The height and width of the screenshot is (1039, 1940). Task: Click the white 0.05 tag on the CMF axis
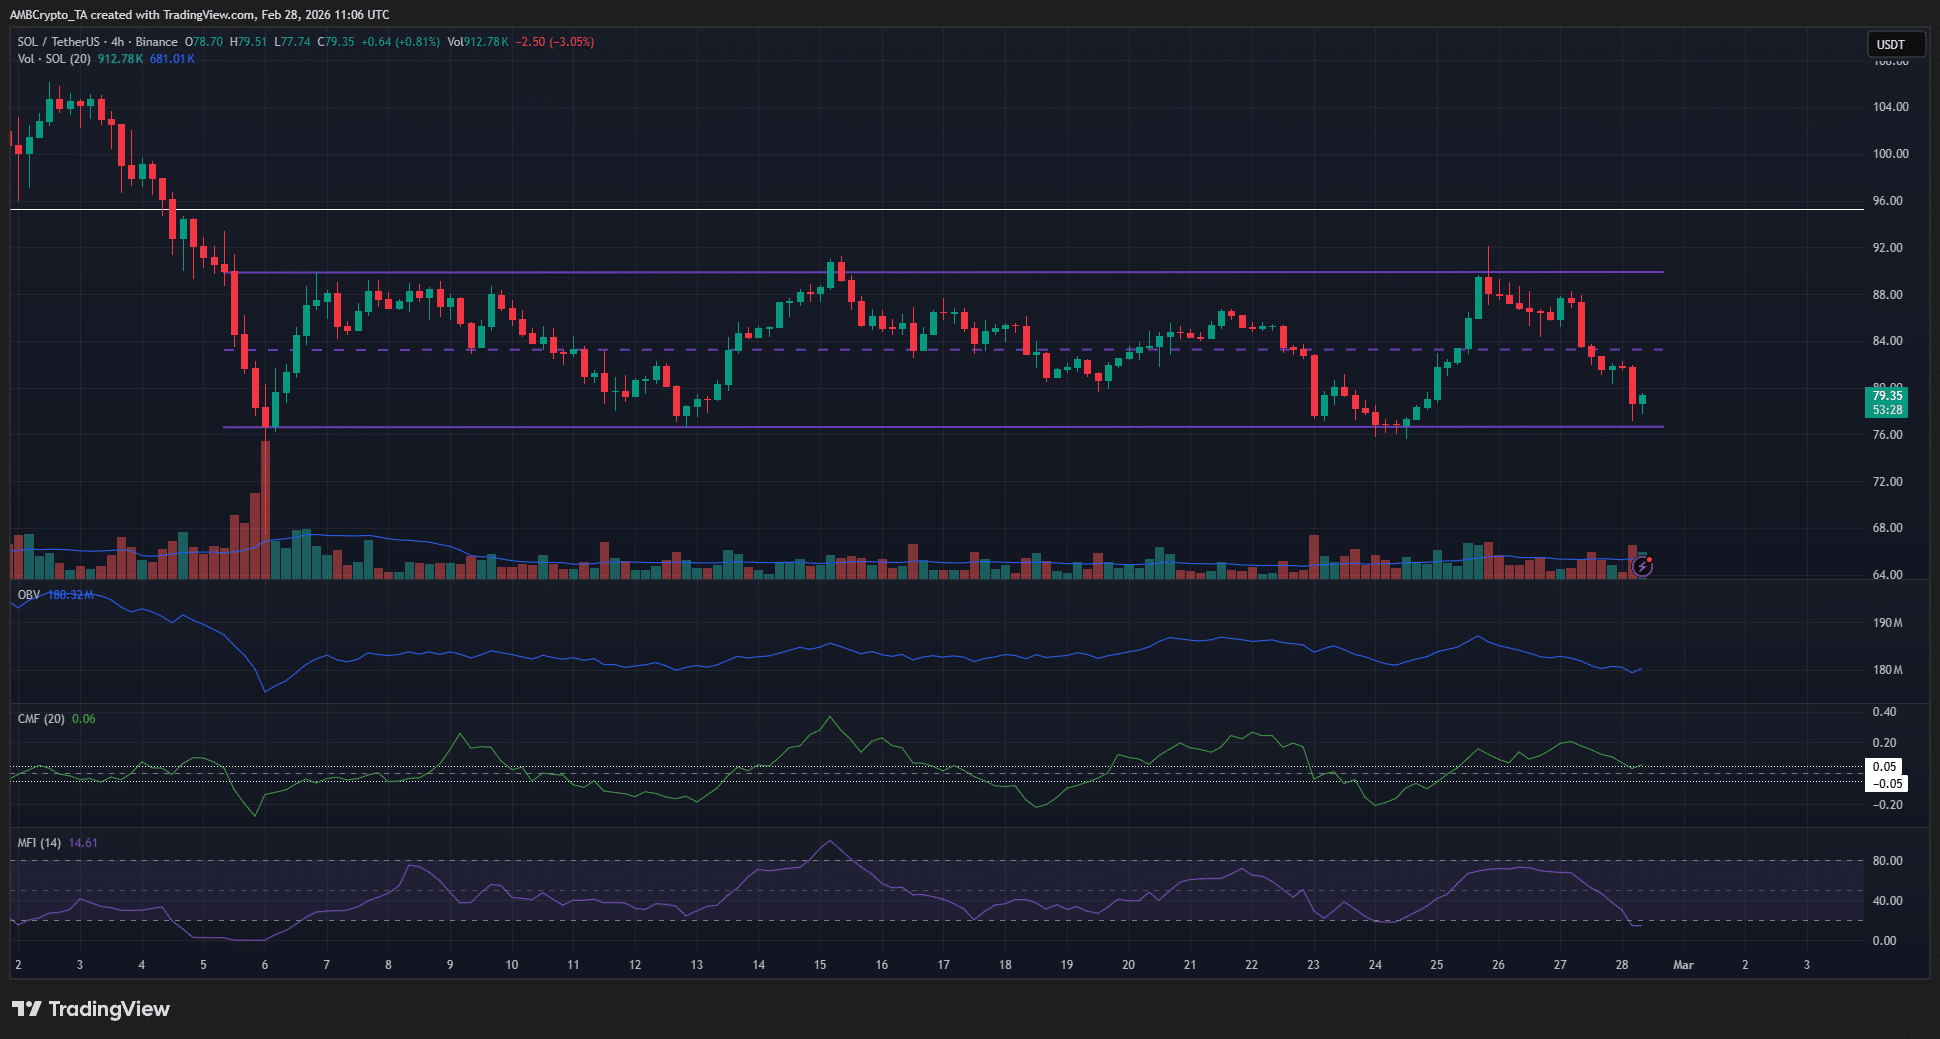[x=1885, y=767]
